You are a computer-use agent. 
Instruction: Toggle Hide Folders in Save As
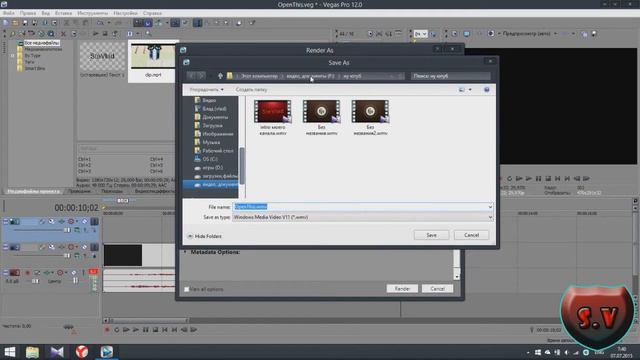pos(204,236)
